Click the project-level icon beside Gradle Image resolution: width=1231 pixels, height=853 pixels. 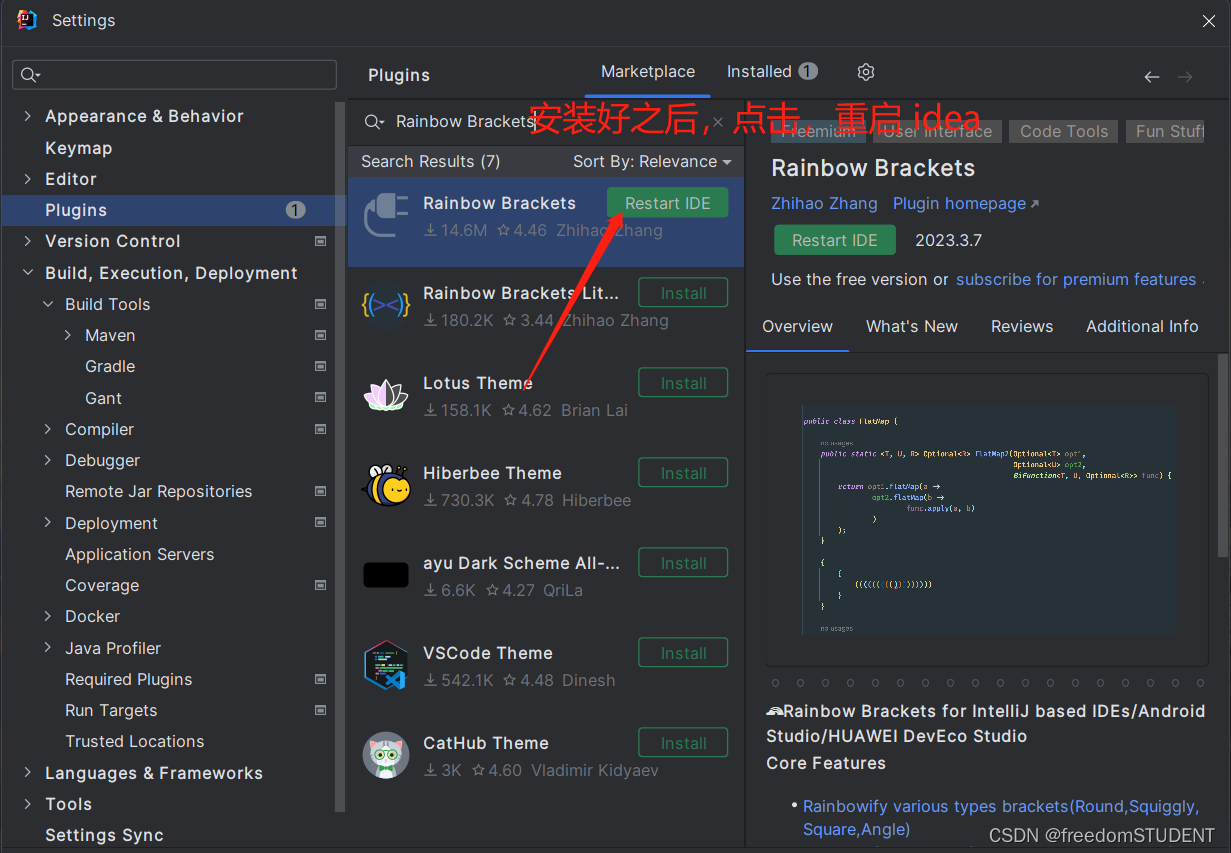pyautogui.click(x=320, y=366)
